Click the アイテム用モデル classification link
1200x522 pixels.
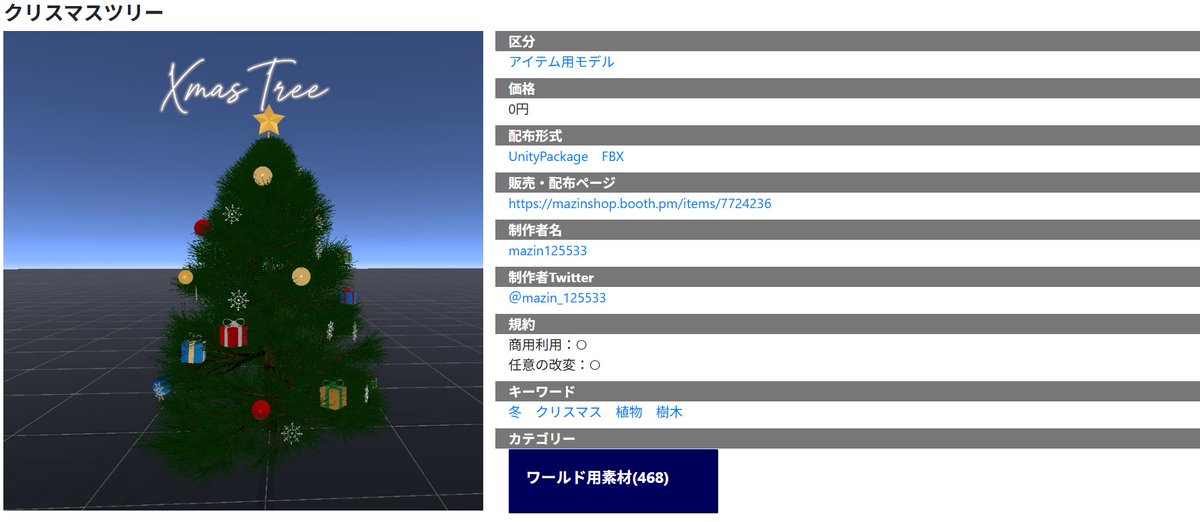561,62
